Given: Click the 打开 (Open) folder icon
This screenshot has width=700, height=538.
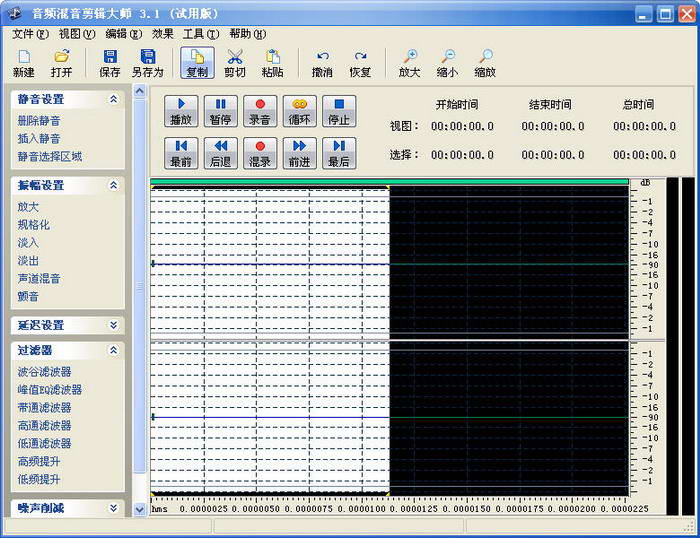Looking at the screenshot, I should point(62,57).
